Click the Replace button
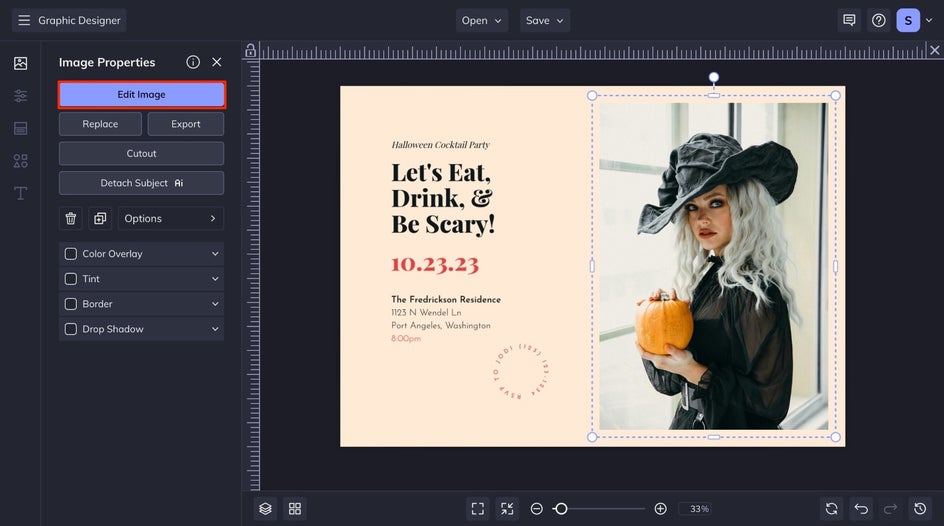944x526 pixels. click(101, 124)
